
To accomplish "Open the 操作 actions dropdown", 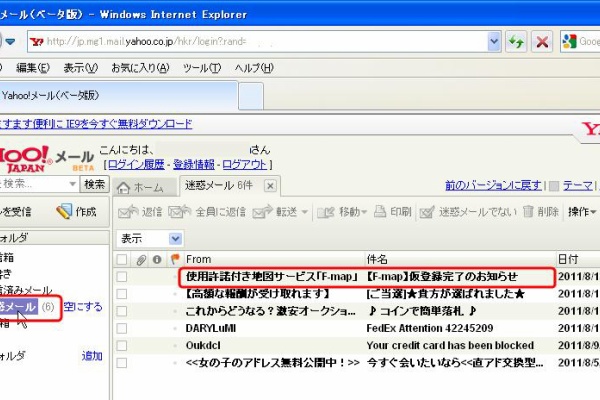I will (x=582, y=211).
